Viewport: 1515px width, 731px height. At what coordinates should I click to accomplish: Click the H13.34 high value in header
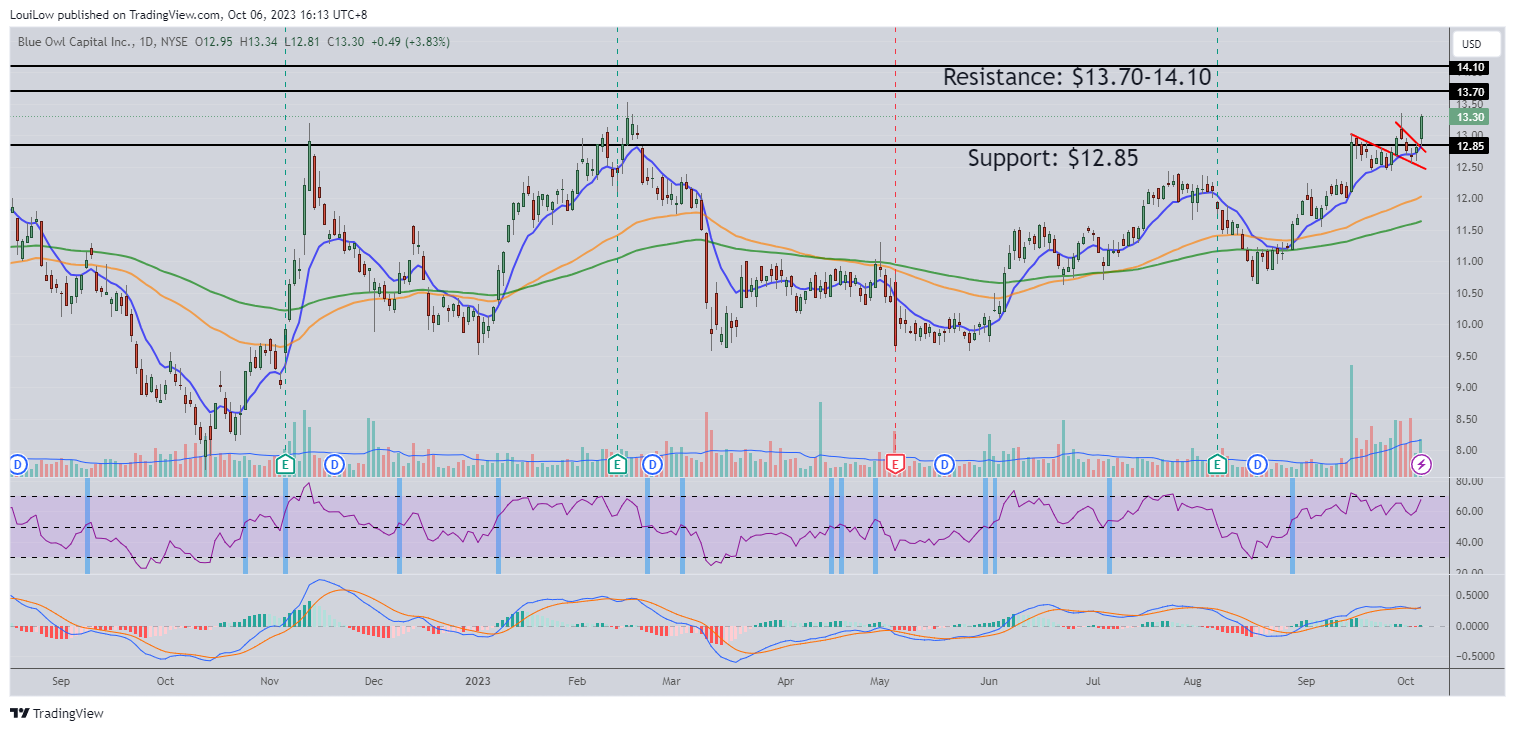point(258,42)
